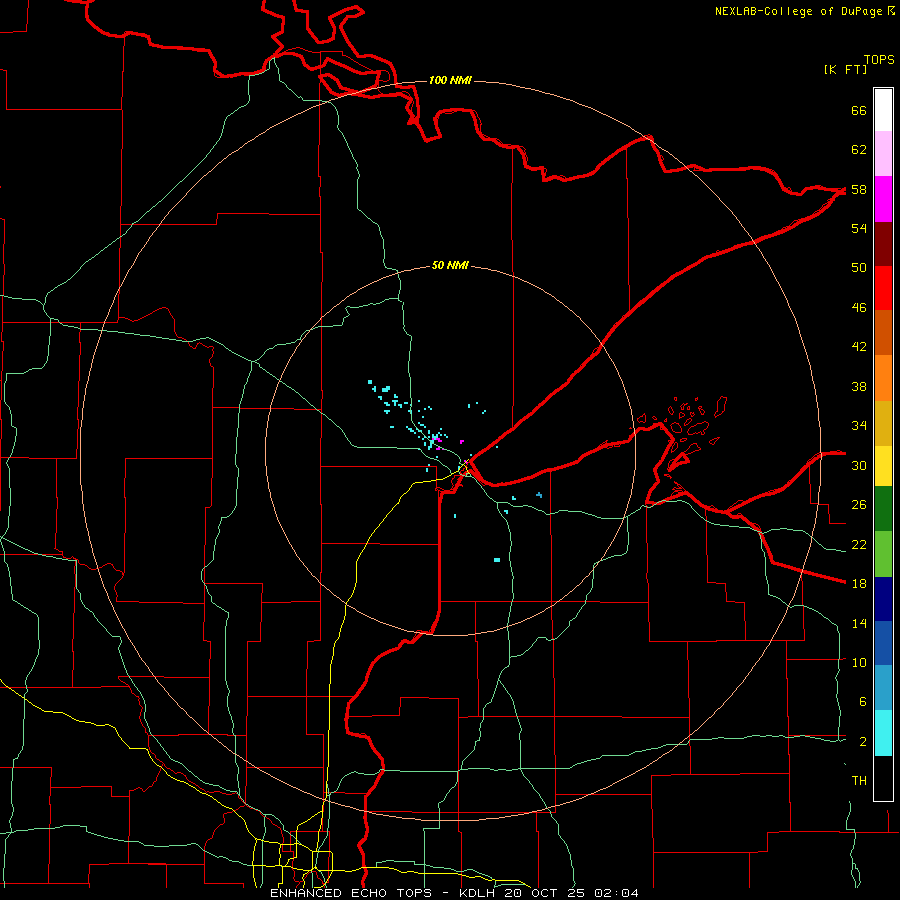
Task: Select the 50 NMI range ring label
Action: (x=450, y=265)
